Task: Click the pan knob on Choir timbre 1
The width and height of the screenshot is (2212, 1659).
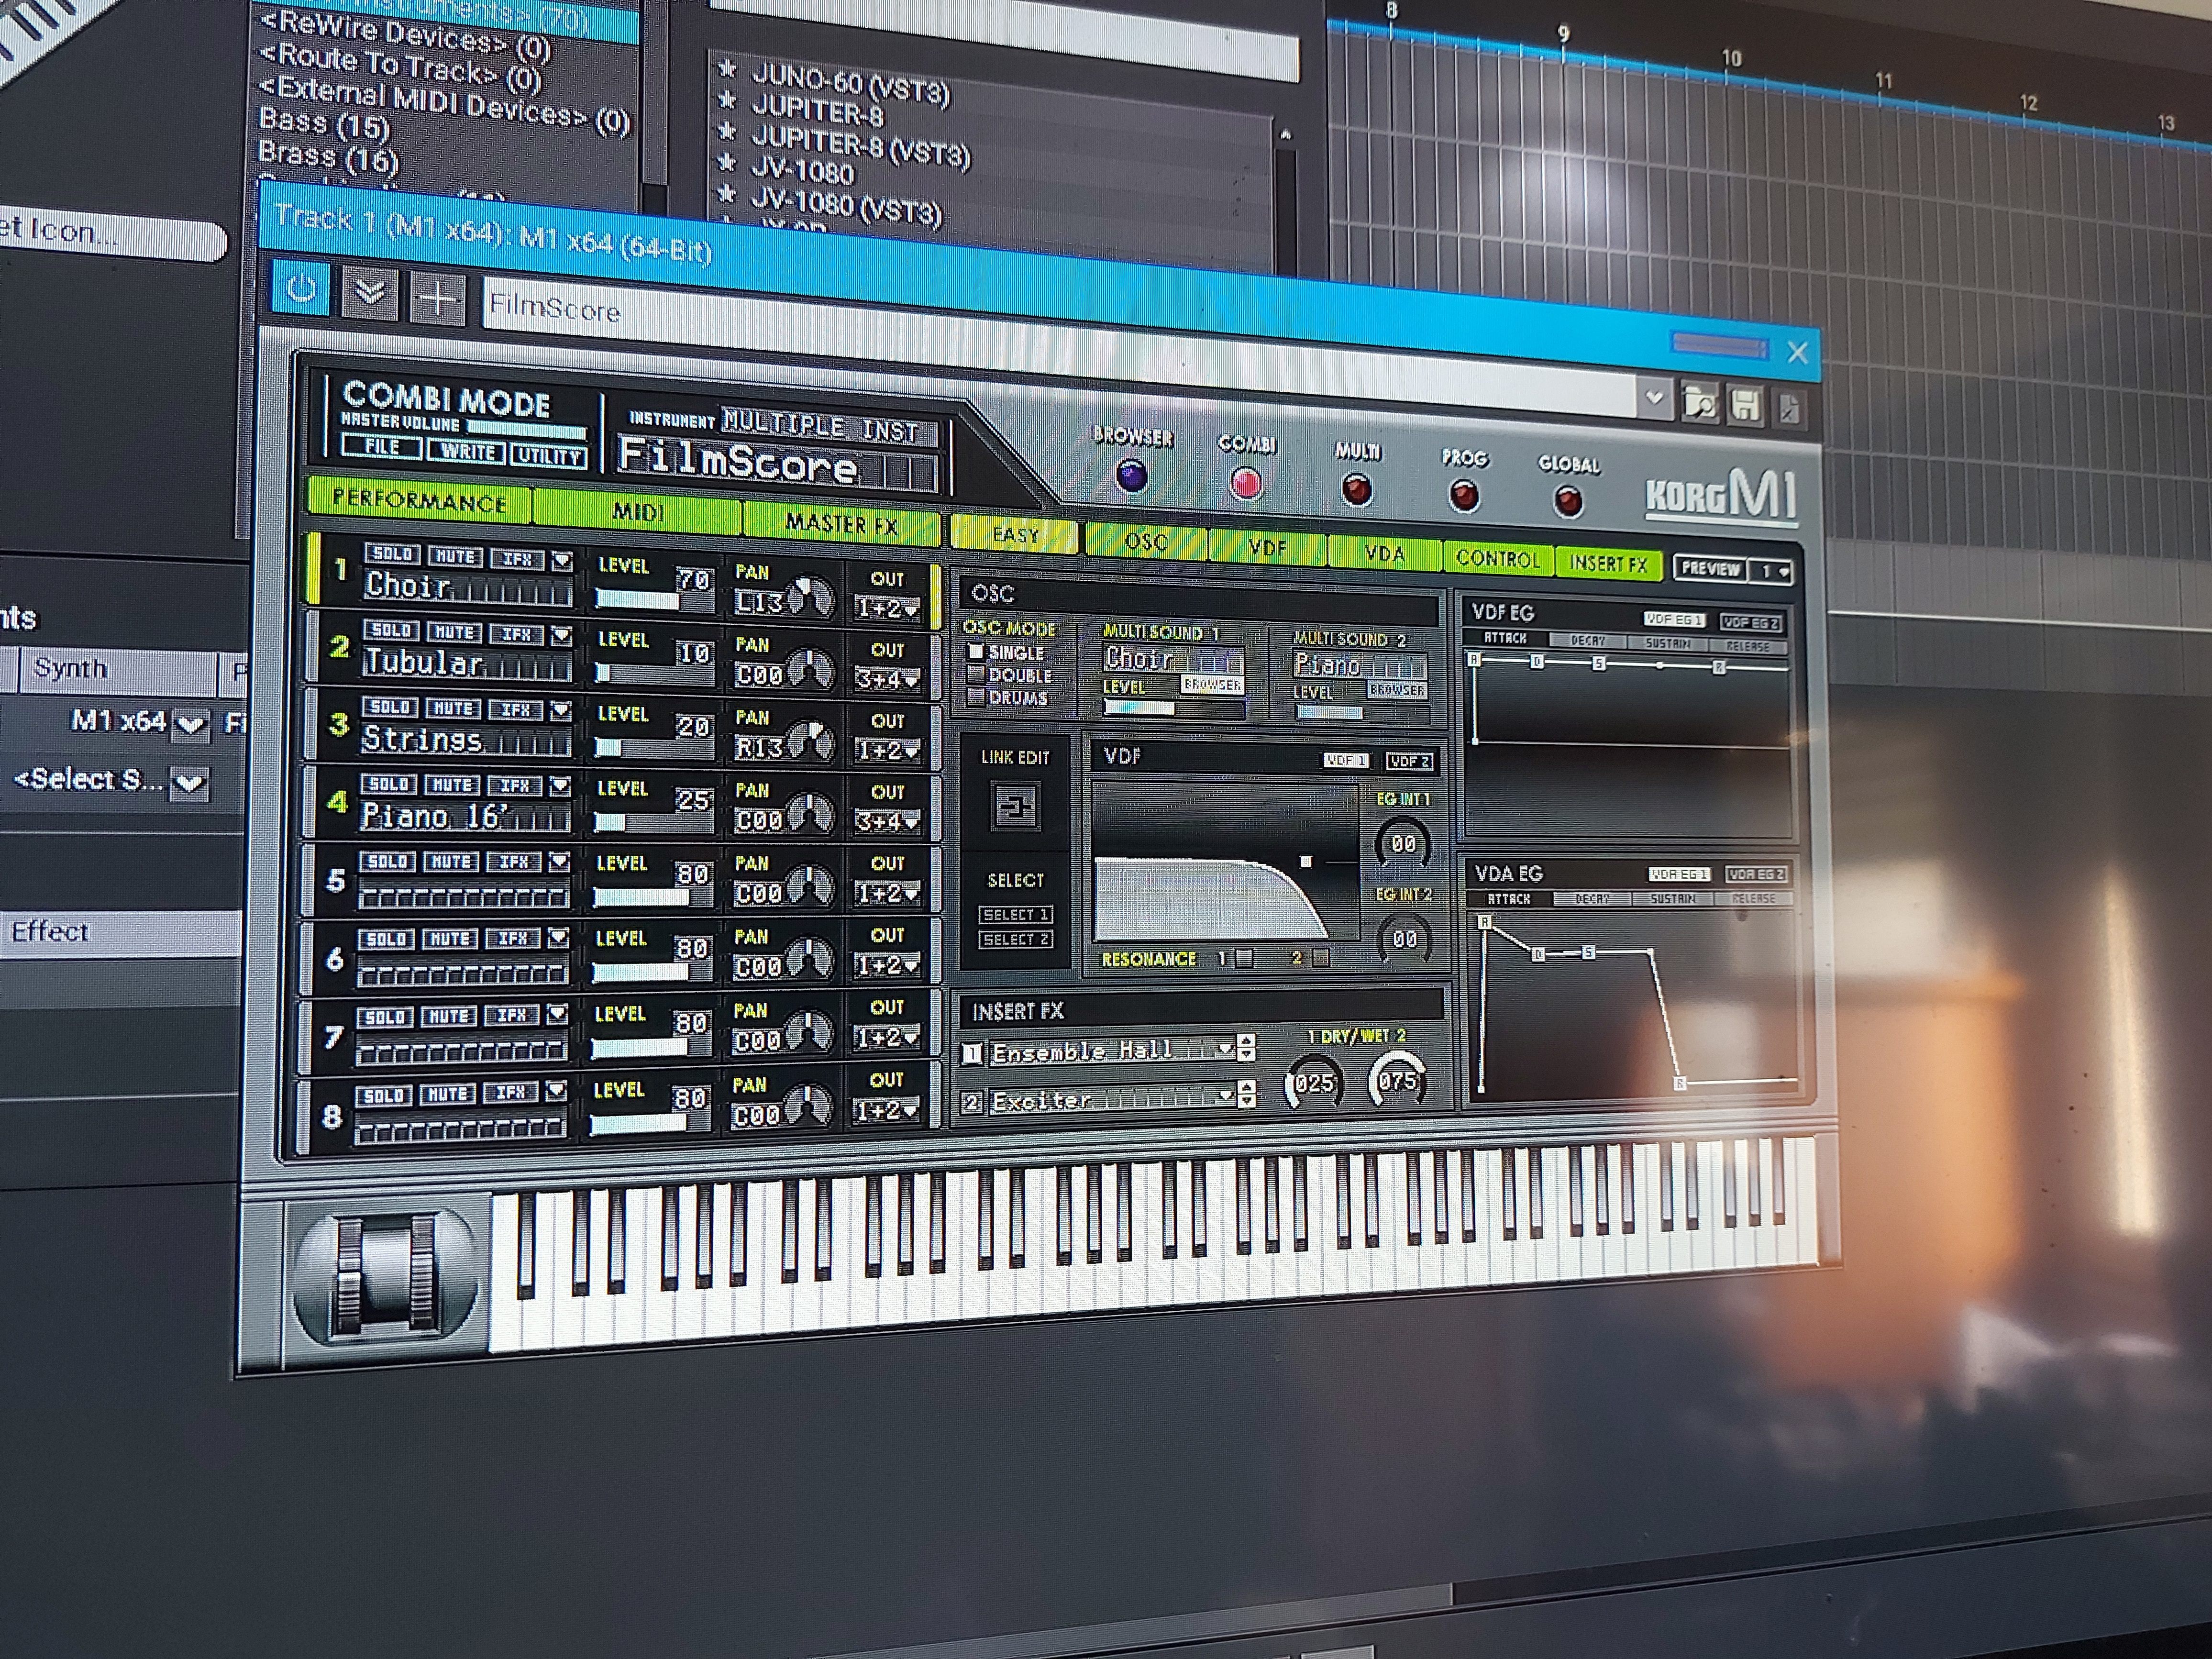Action: tap(812, 598)
